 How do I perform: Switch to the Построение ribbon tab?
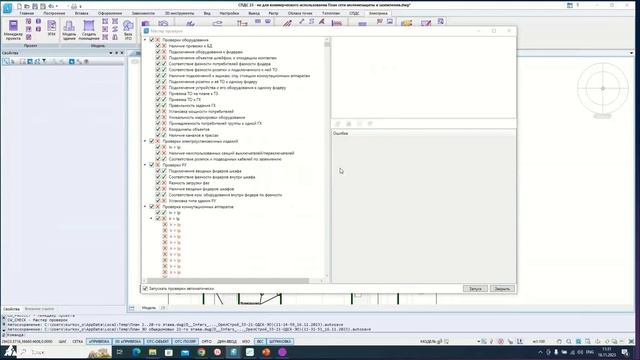54,13
